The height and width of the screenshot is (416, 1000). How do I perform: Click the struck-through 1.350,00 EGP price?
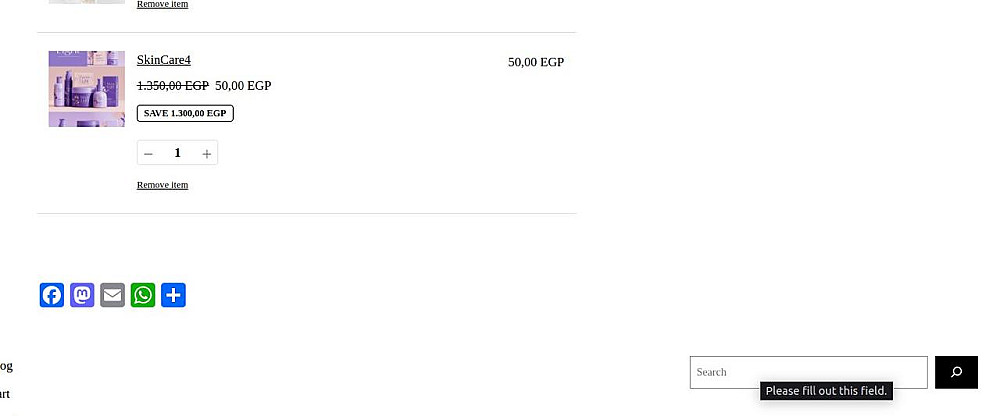(x=172, y=86)
